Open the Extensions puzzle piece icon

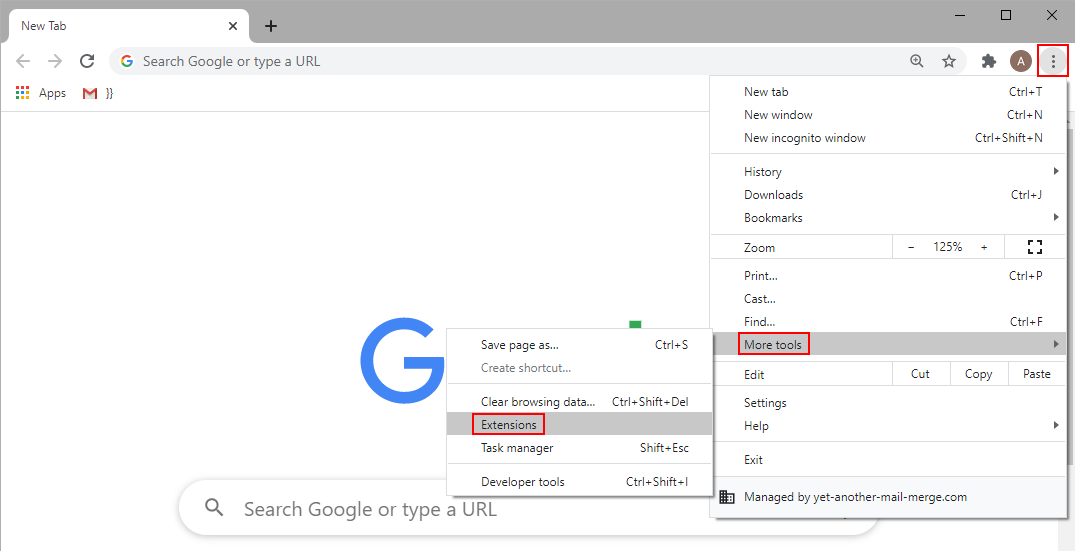[989, 61]
